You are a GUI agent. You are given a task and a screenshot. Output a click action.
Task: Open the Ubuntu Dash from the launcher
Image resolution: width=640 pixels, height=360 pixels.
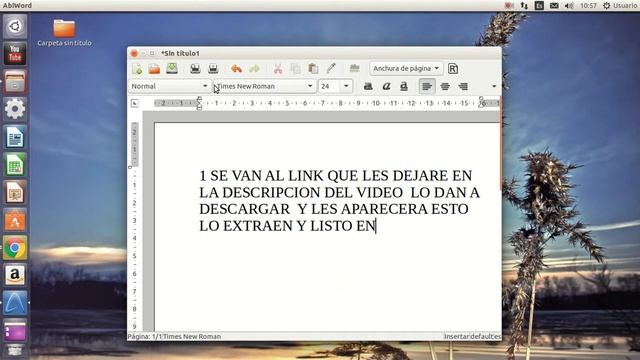[x=15, y=27]
